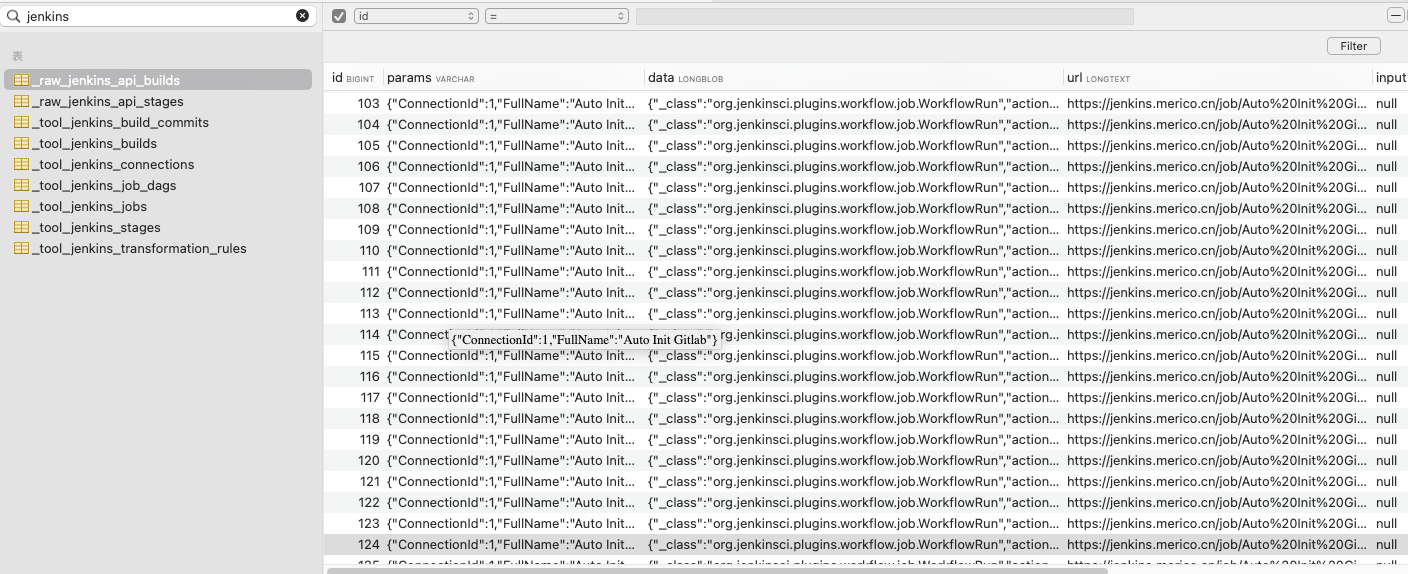
Task: Click table icon beside _tool_jenkins_connections
Action: 21,164
